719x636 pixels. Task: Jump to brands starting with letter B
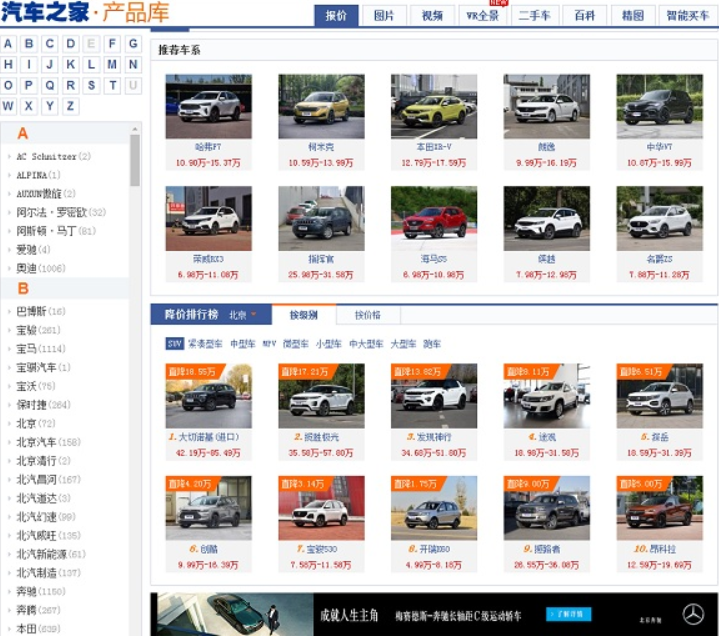tap(29, 44)
